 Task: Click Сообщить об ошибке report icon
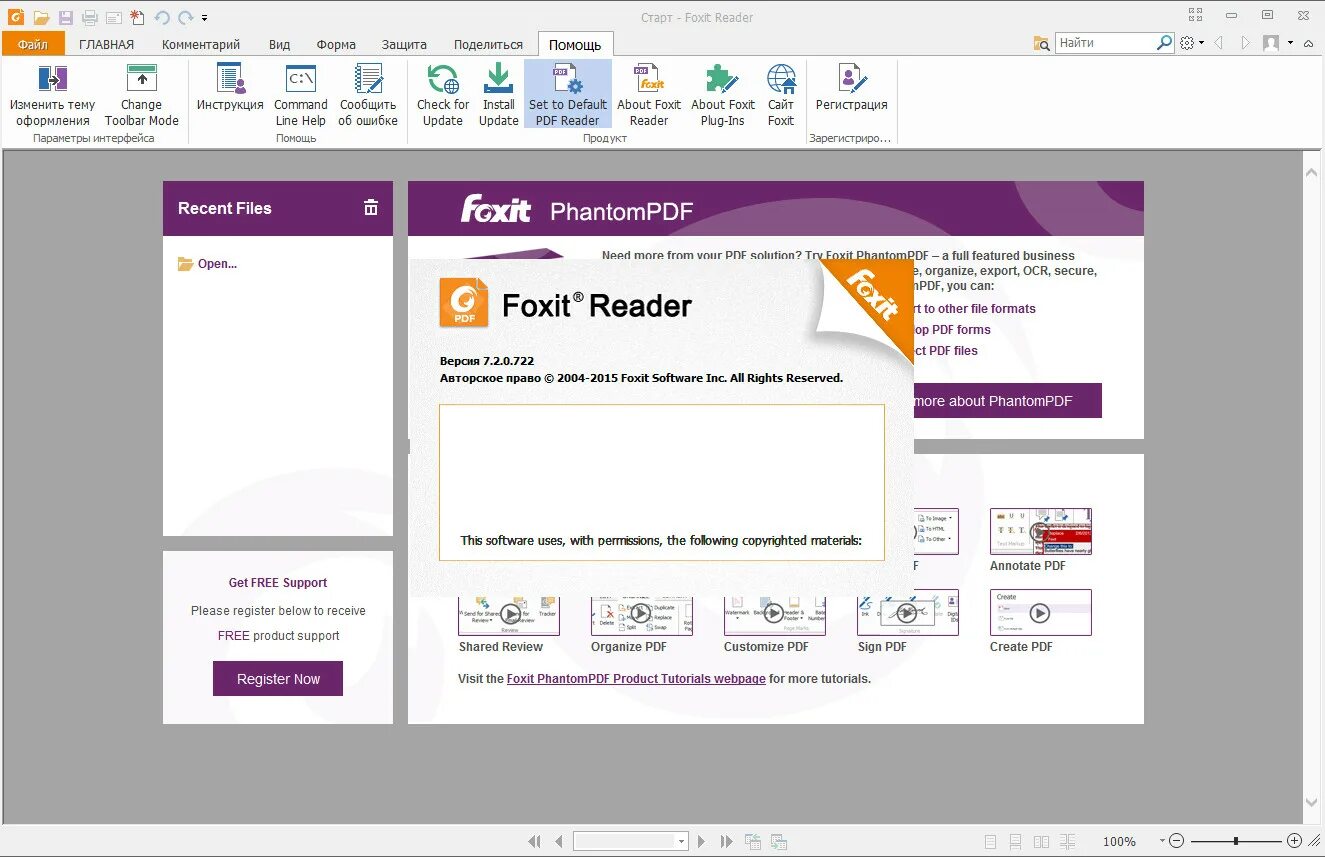pyautogui.click(x=368, y=79)
